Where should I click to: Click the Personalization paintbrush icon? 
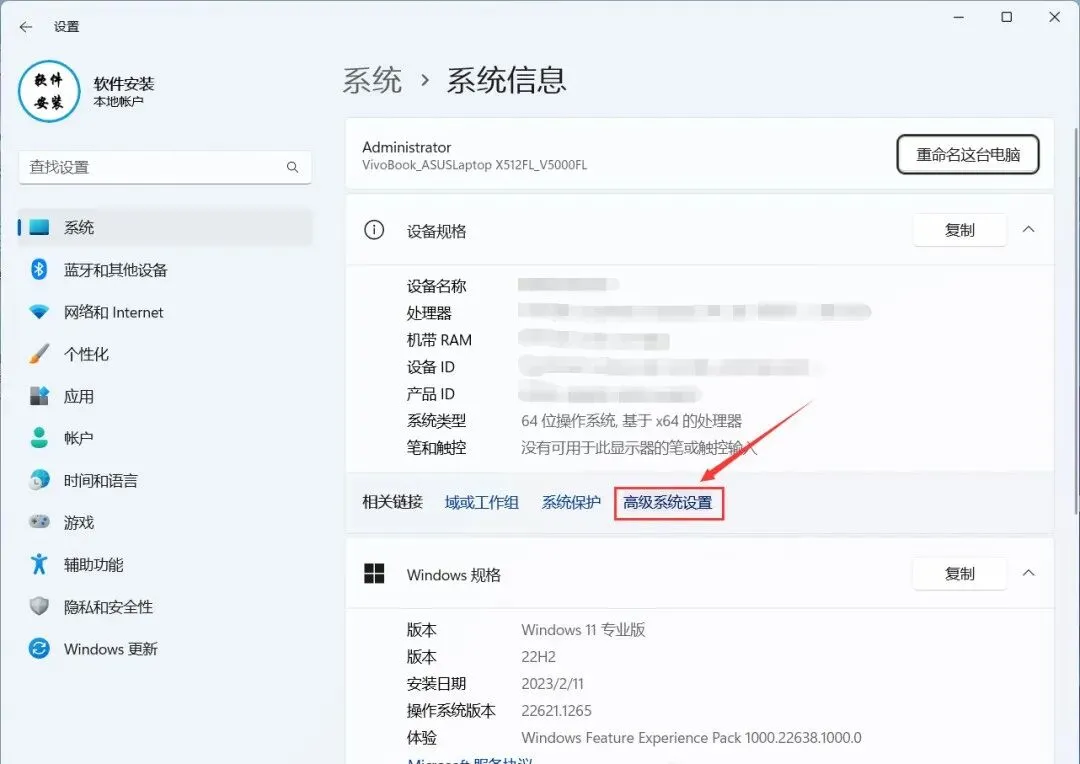(x=39, y=354)
